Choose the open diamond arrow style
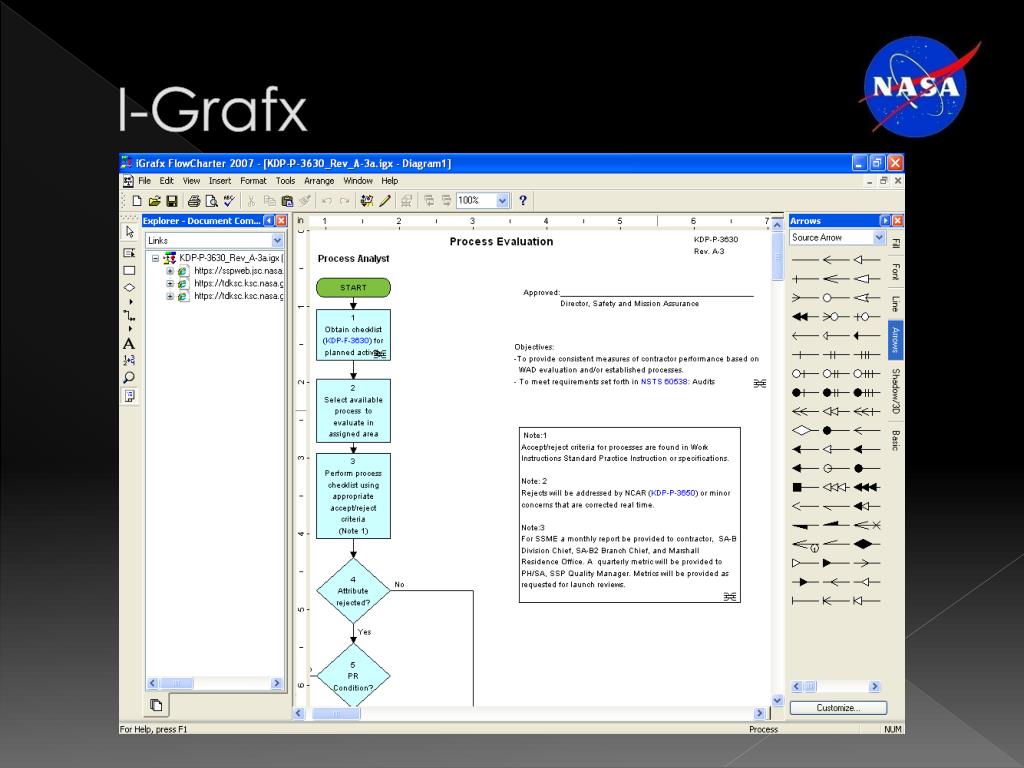Screen dimensions: 1024x768 tap(805, 430)
